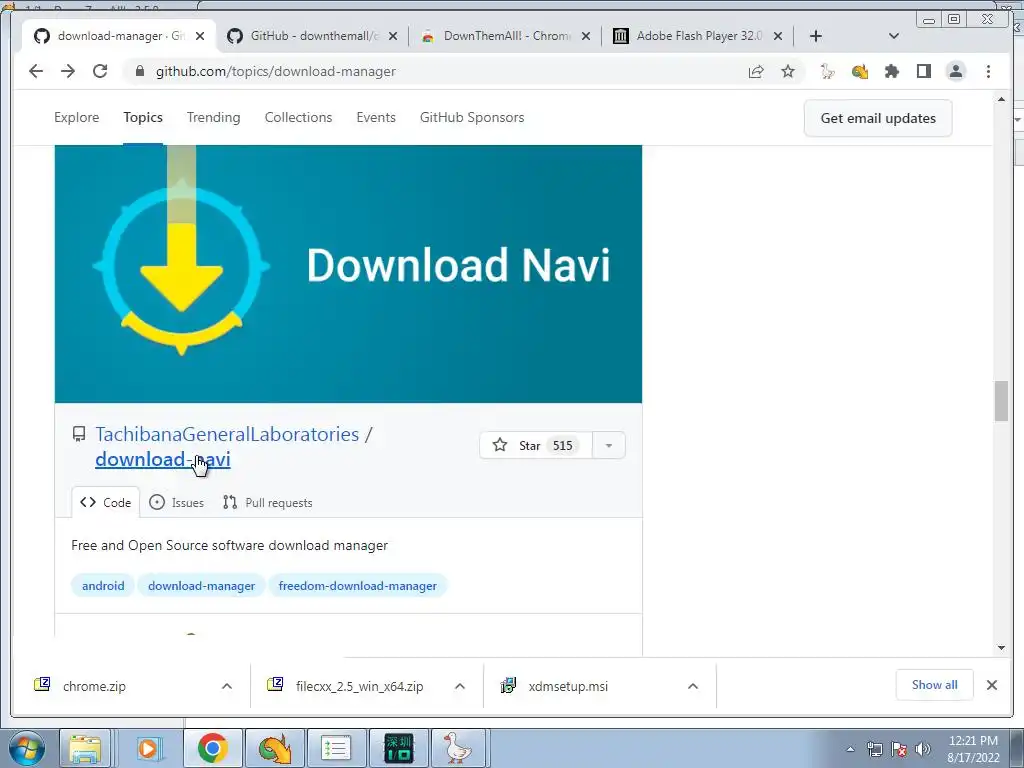Viewport: 1024px width, 768px height.
Task: Click the android topic tag
Action: point(103,586)
